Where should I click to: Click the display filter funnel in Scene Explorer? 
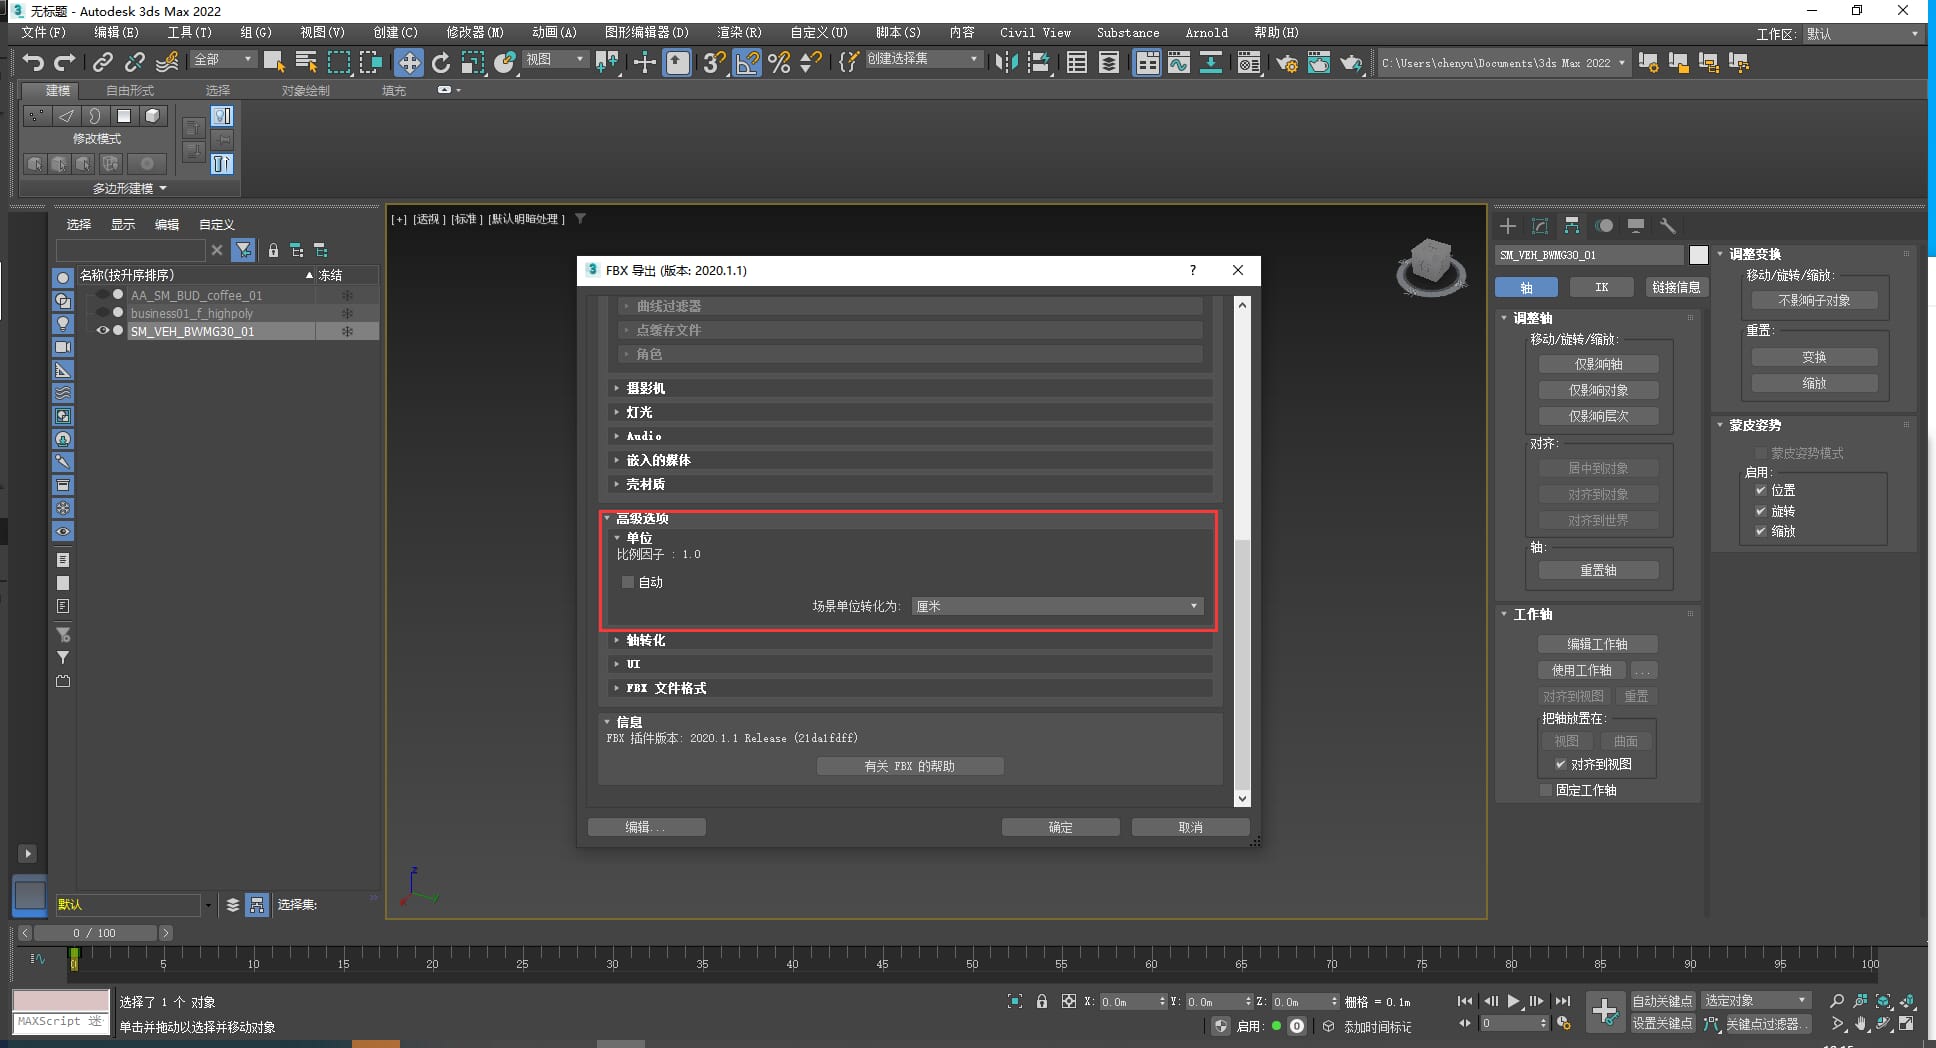click(243, 250)
